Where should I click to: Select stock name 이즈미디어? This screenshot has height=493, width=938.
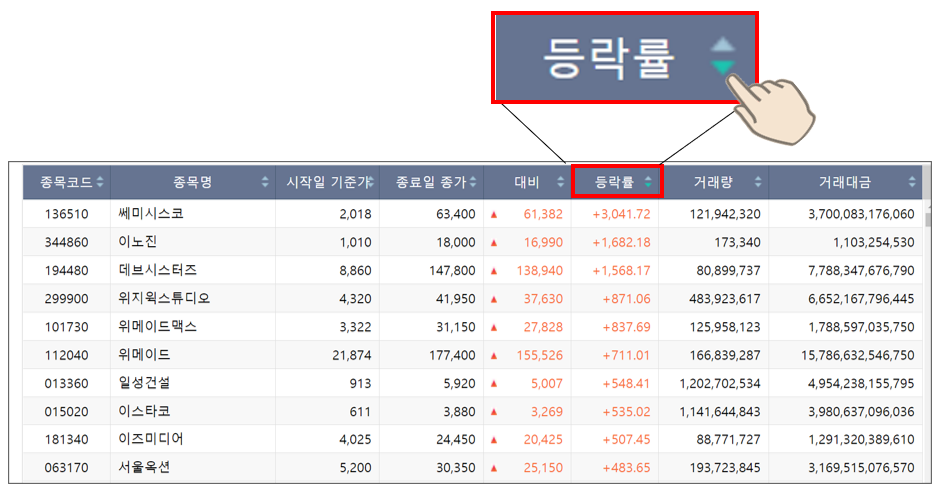coord(151,439)
